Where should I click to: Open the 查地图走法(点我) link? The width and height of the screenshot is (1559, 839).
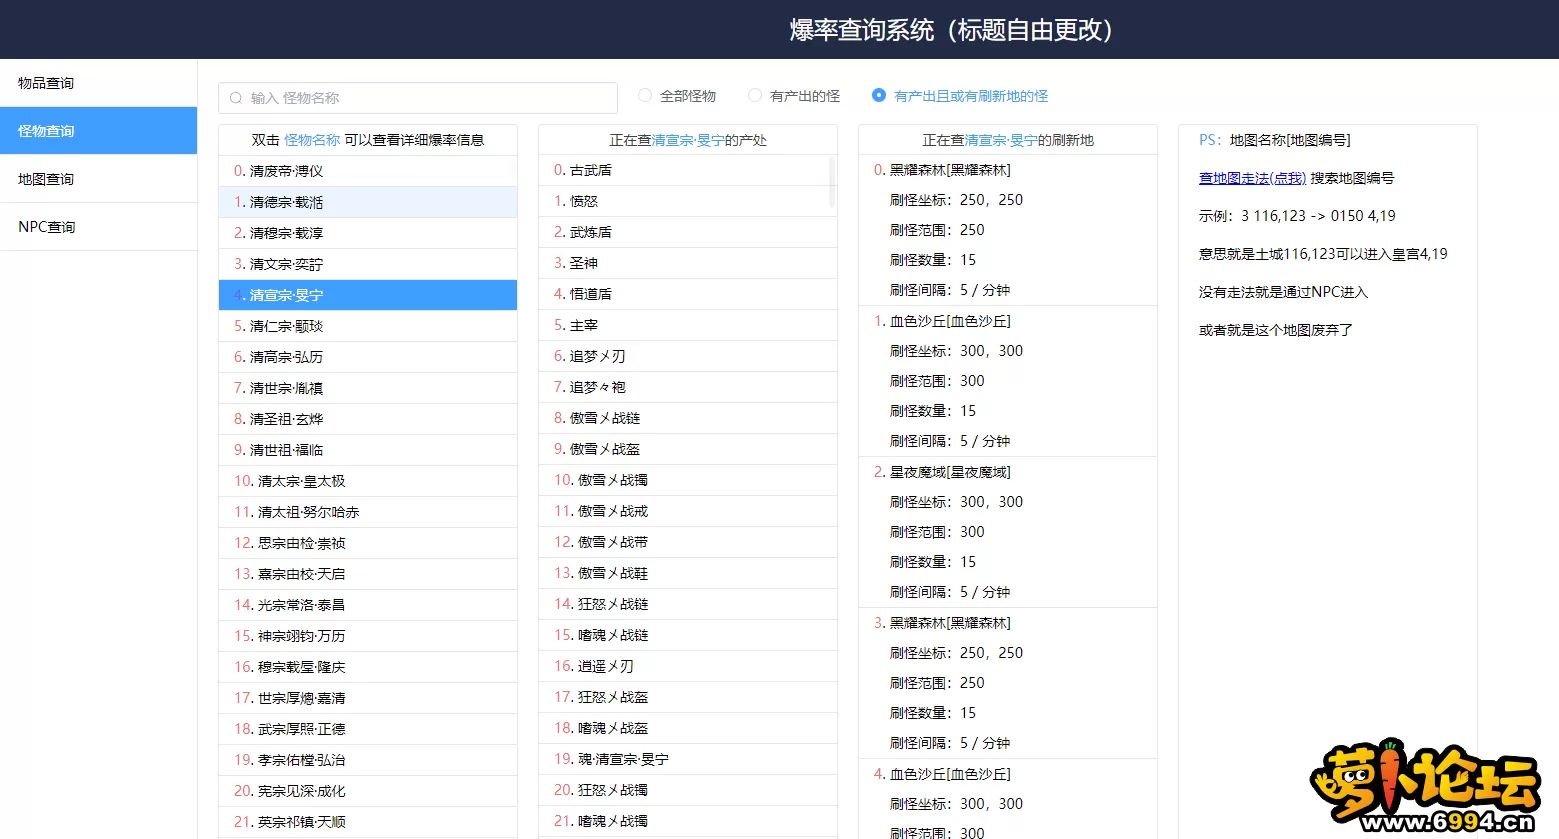point(1252,178)
